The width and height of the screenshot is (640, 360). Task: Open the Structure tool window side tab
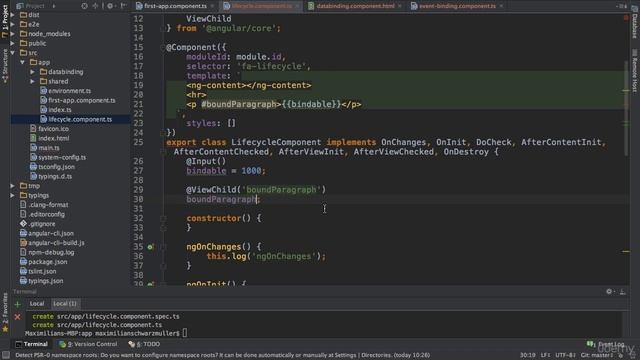pyautogui.click(x=4, y=65)
